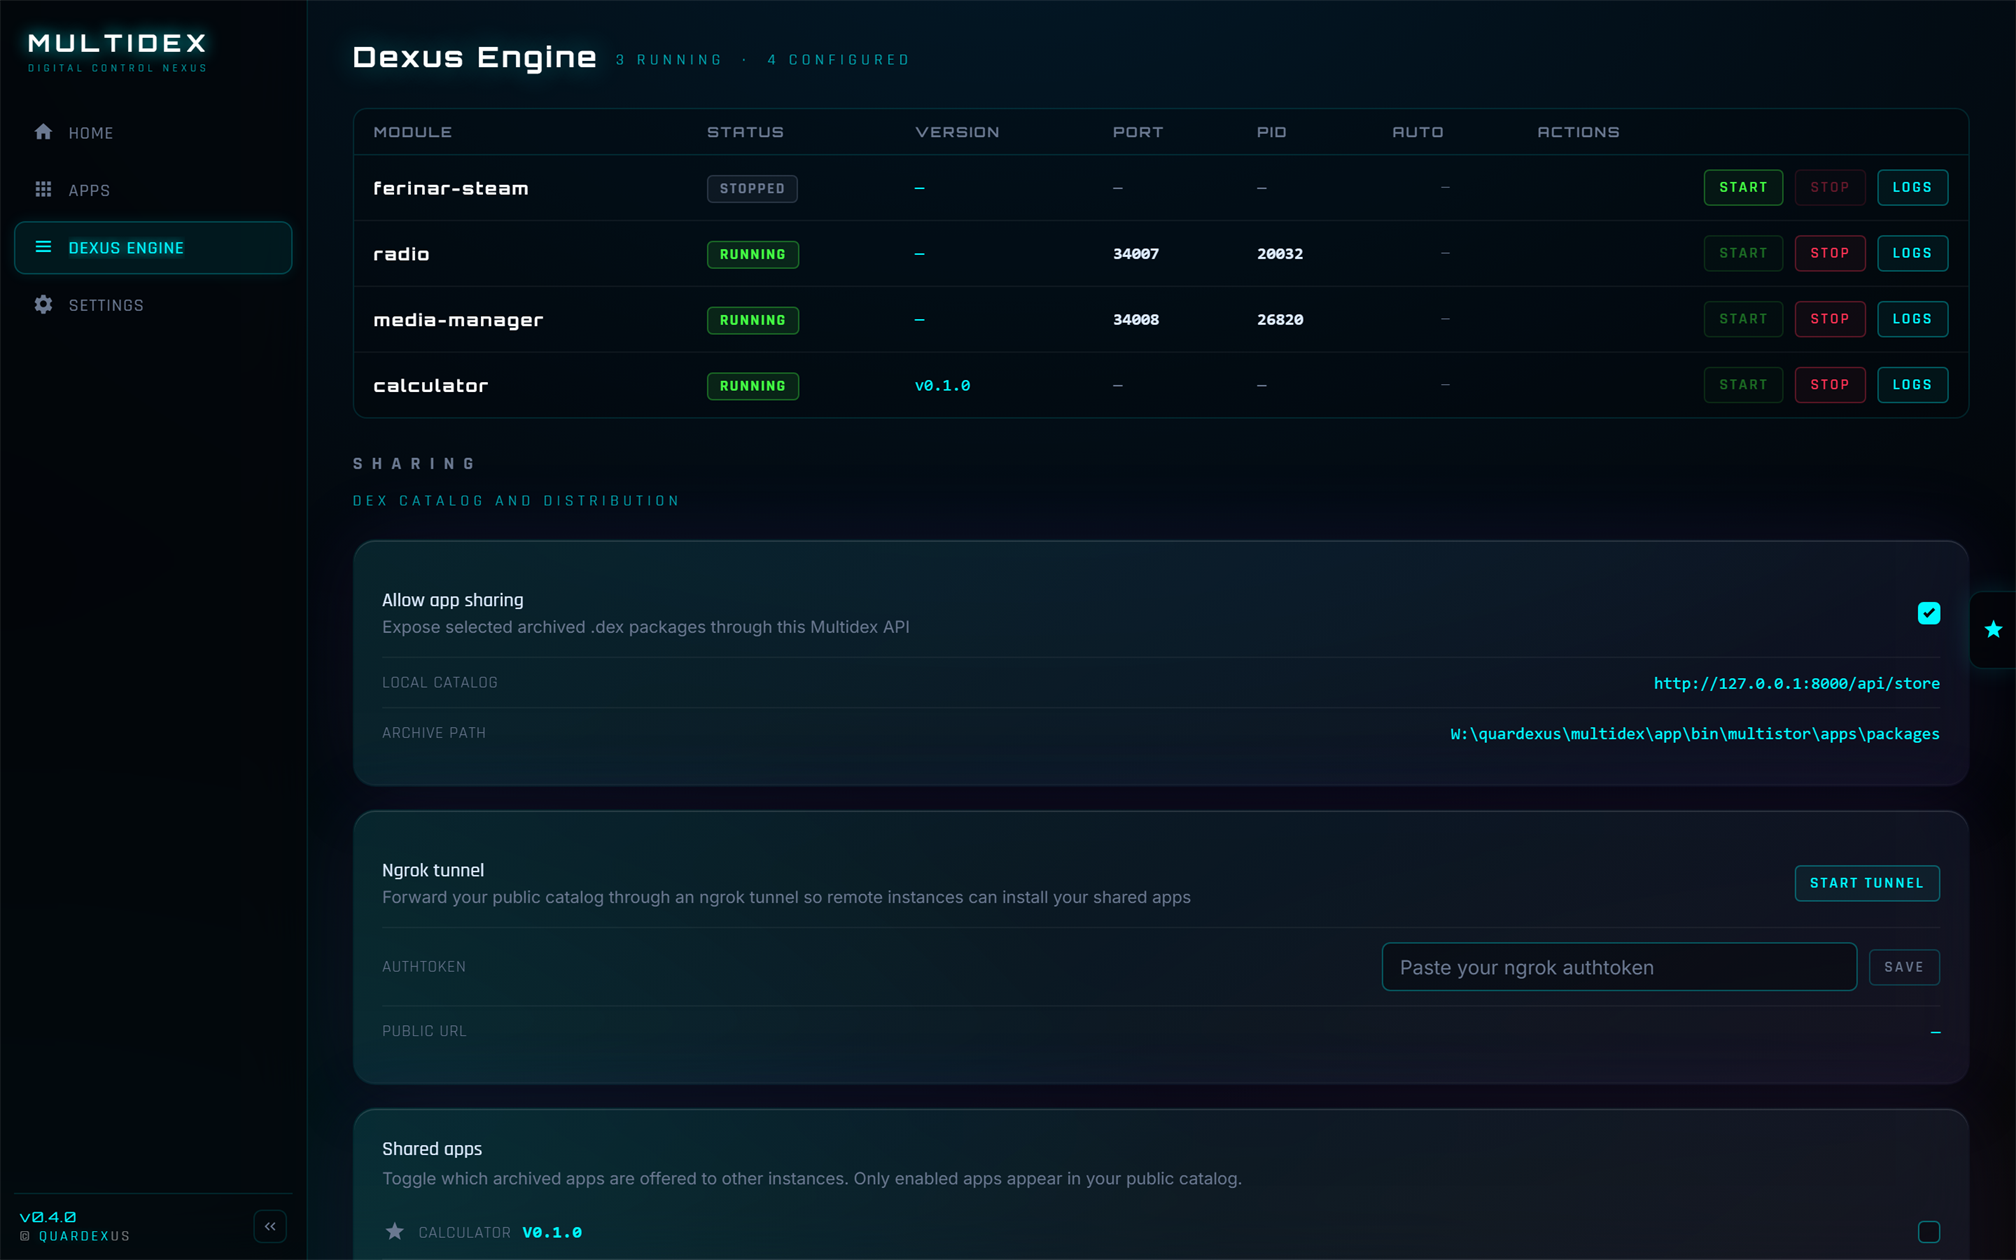
Task: Open the Settings menu item
Action: point(153,305)
